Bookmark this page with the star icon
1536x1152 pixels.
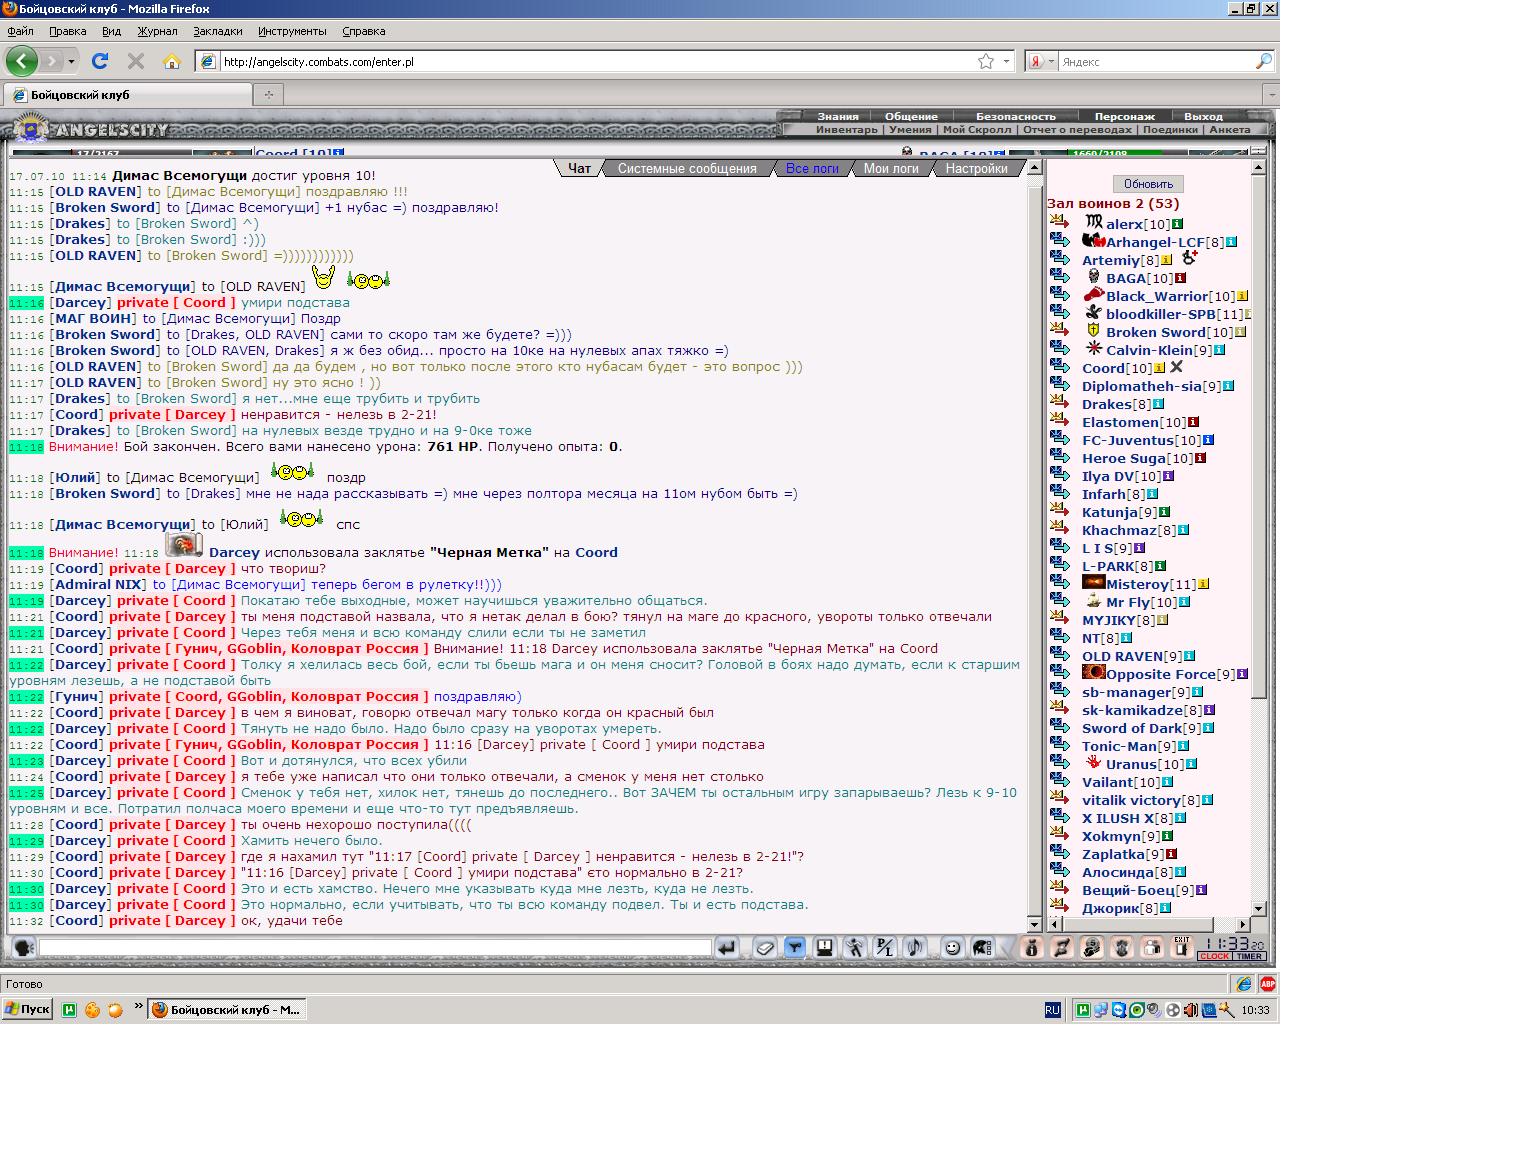pyautogui.click(x=986, y=61)
